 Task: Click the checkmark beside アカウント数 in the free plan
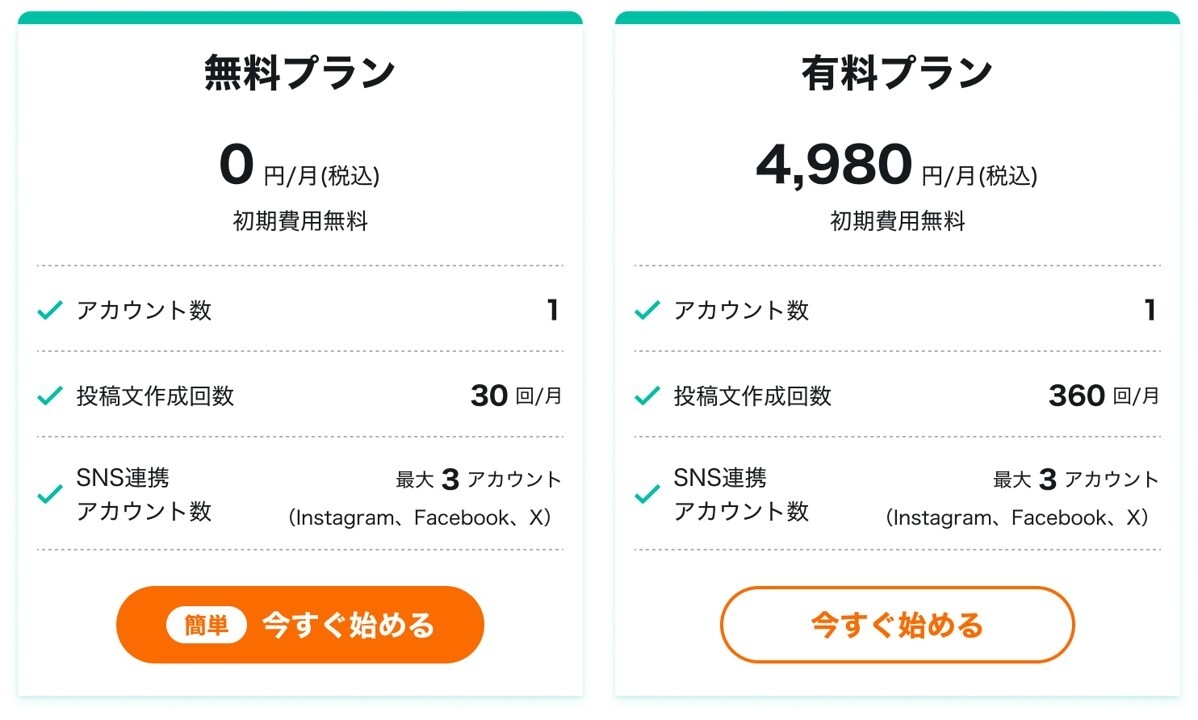point(50,311)
